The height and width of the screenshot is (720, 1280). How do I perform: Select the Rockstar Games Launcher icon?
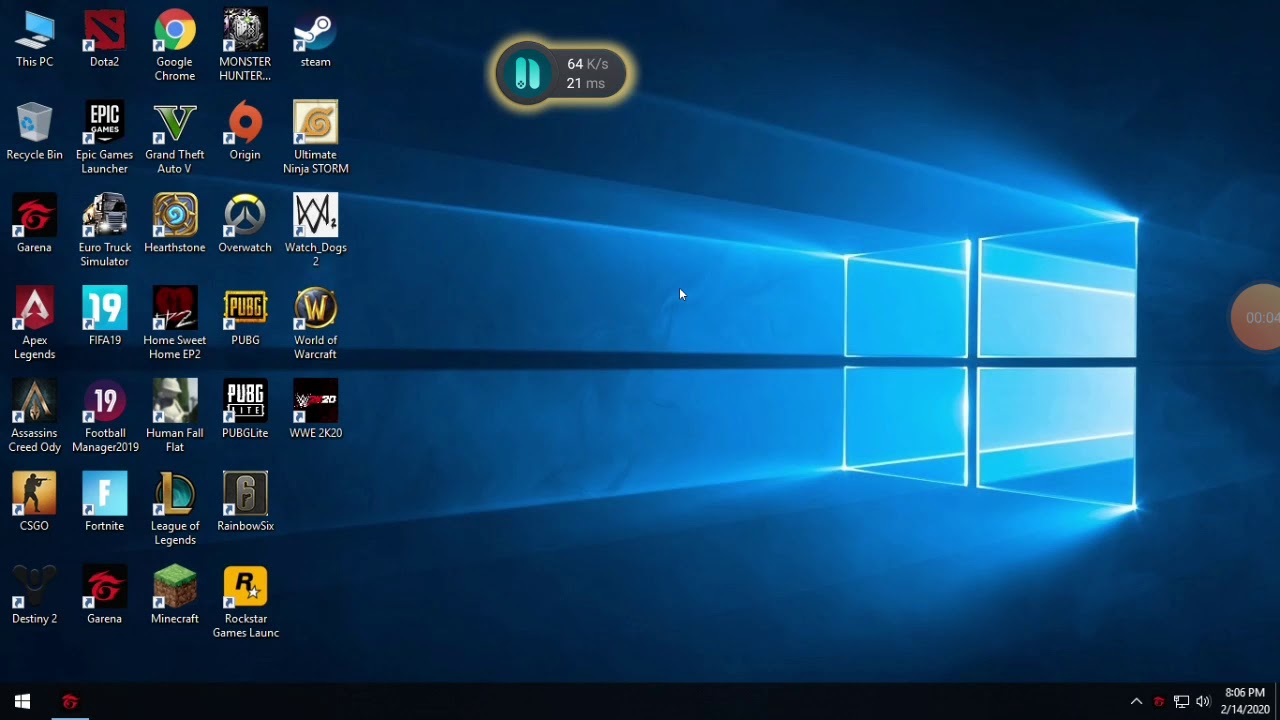click(245, 604)
